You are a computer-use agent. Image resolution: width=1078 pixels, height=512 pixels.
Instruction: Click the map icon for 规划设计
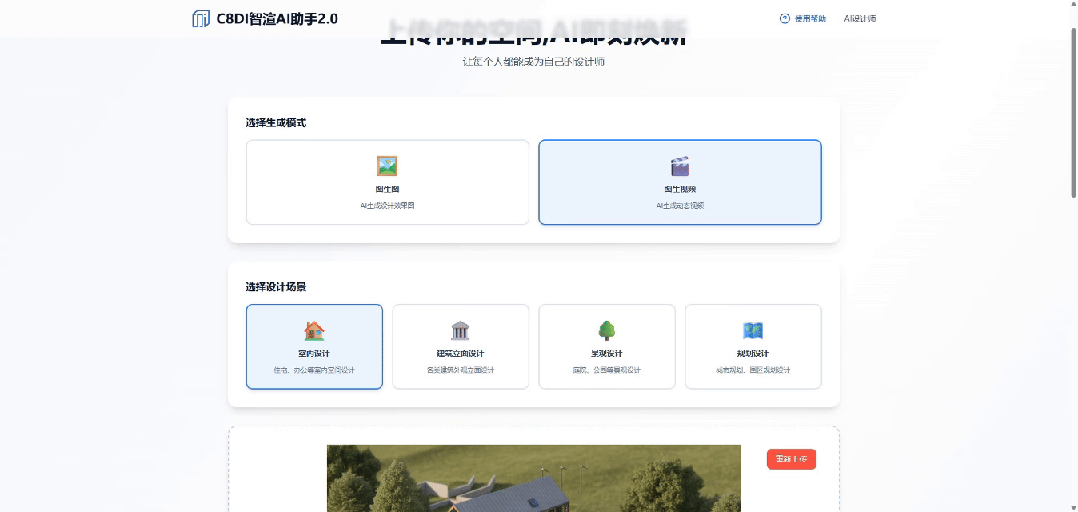[753, 331]
